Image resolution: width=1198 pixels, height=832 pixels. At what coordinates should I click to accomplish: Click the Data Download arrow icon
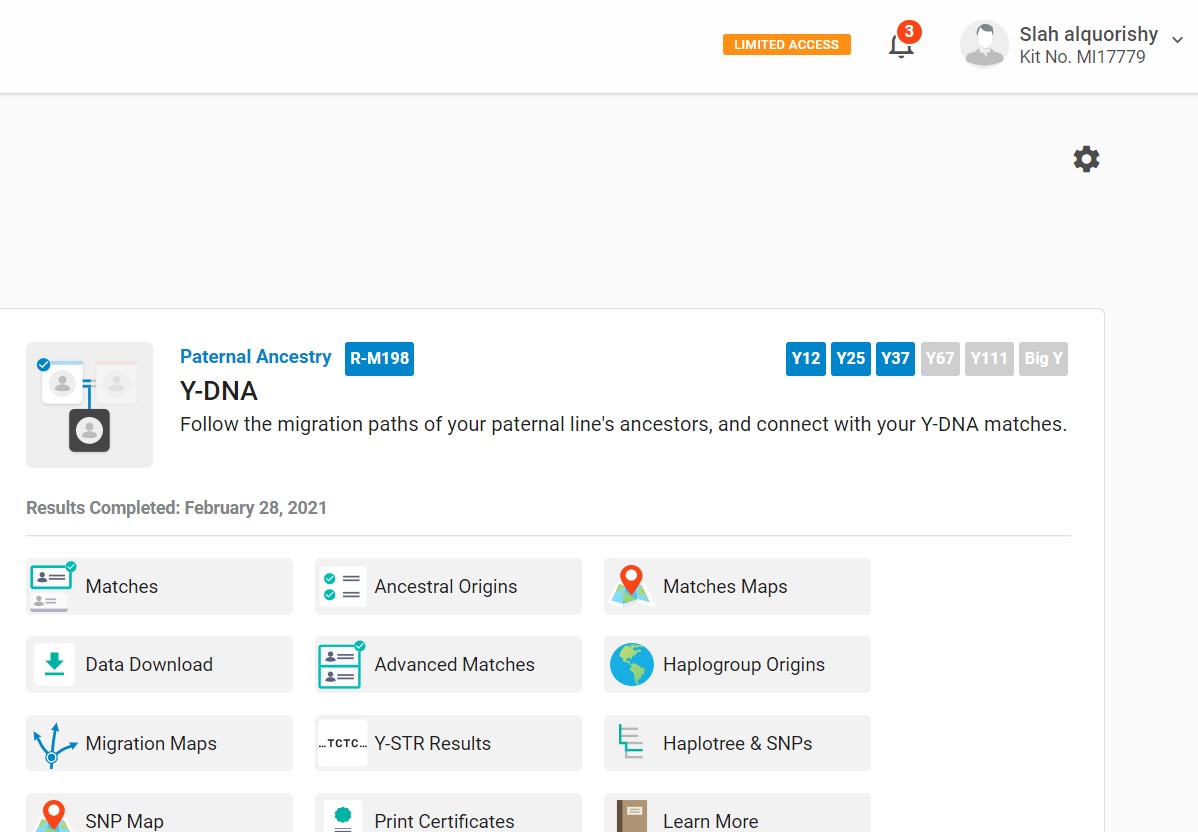[54, 664]
